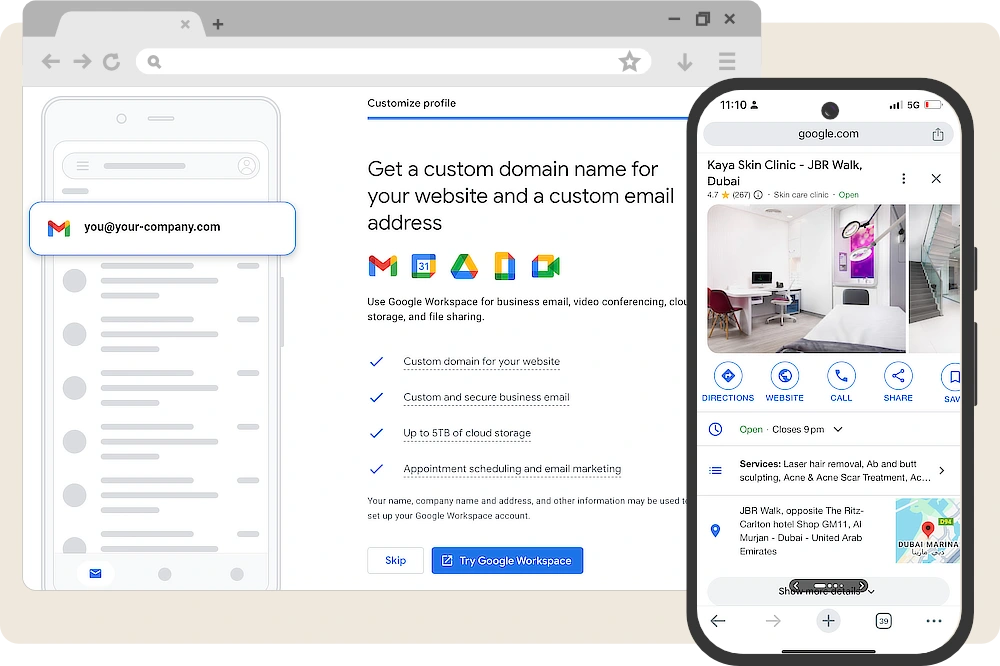Click Appointment scheduling and email marketing
1000x666 pixels.
512,468
